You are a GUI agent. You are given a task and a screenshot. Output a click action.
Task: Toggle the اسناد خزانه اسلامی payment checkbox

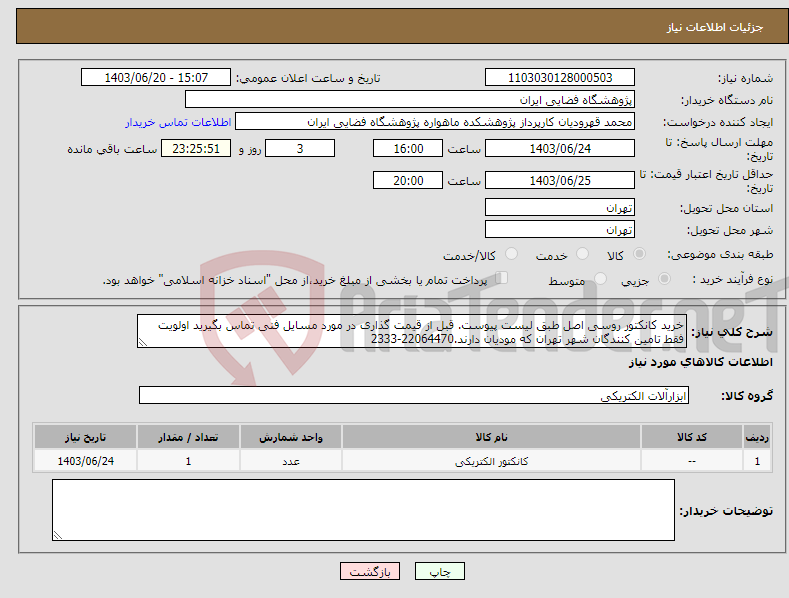501,278
